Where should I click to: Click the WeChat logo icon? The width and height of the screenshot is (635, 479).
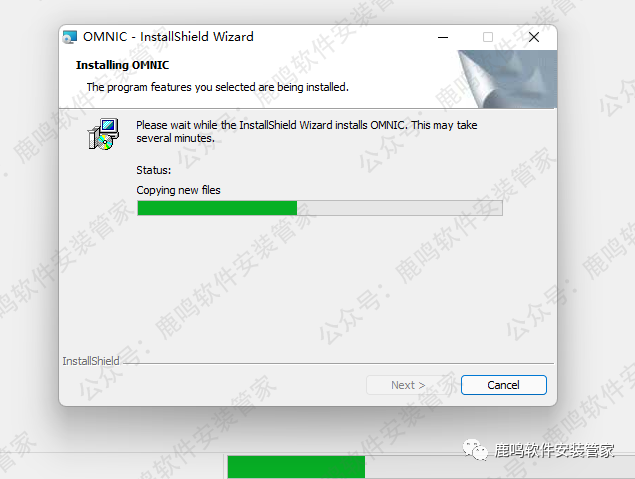(x=475, y=449)
